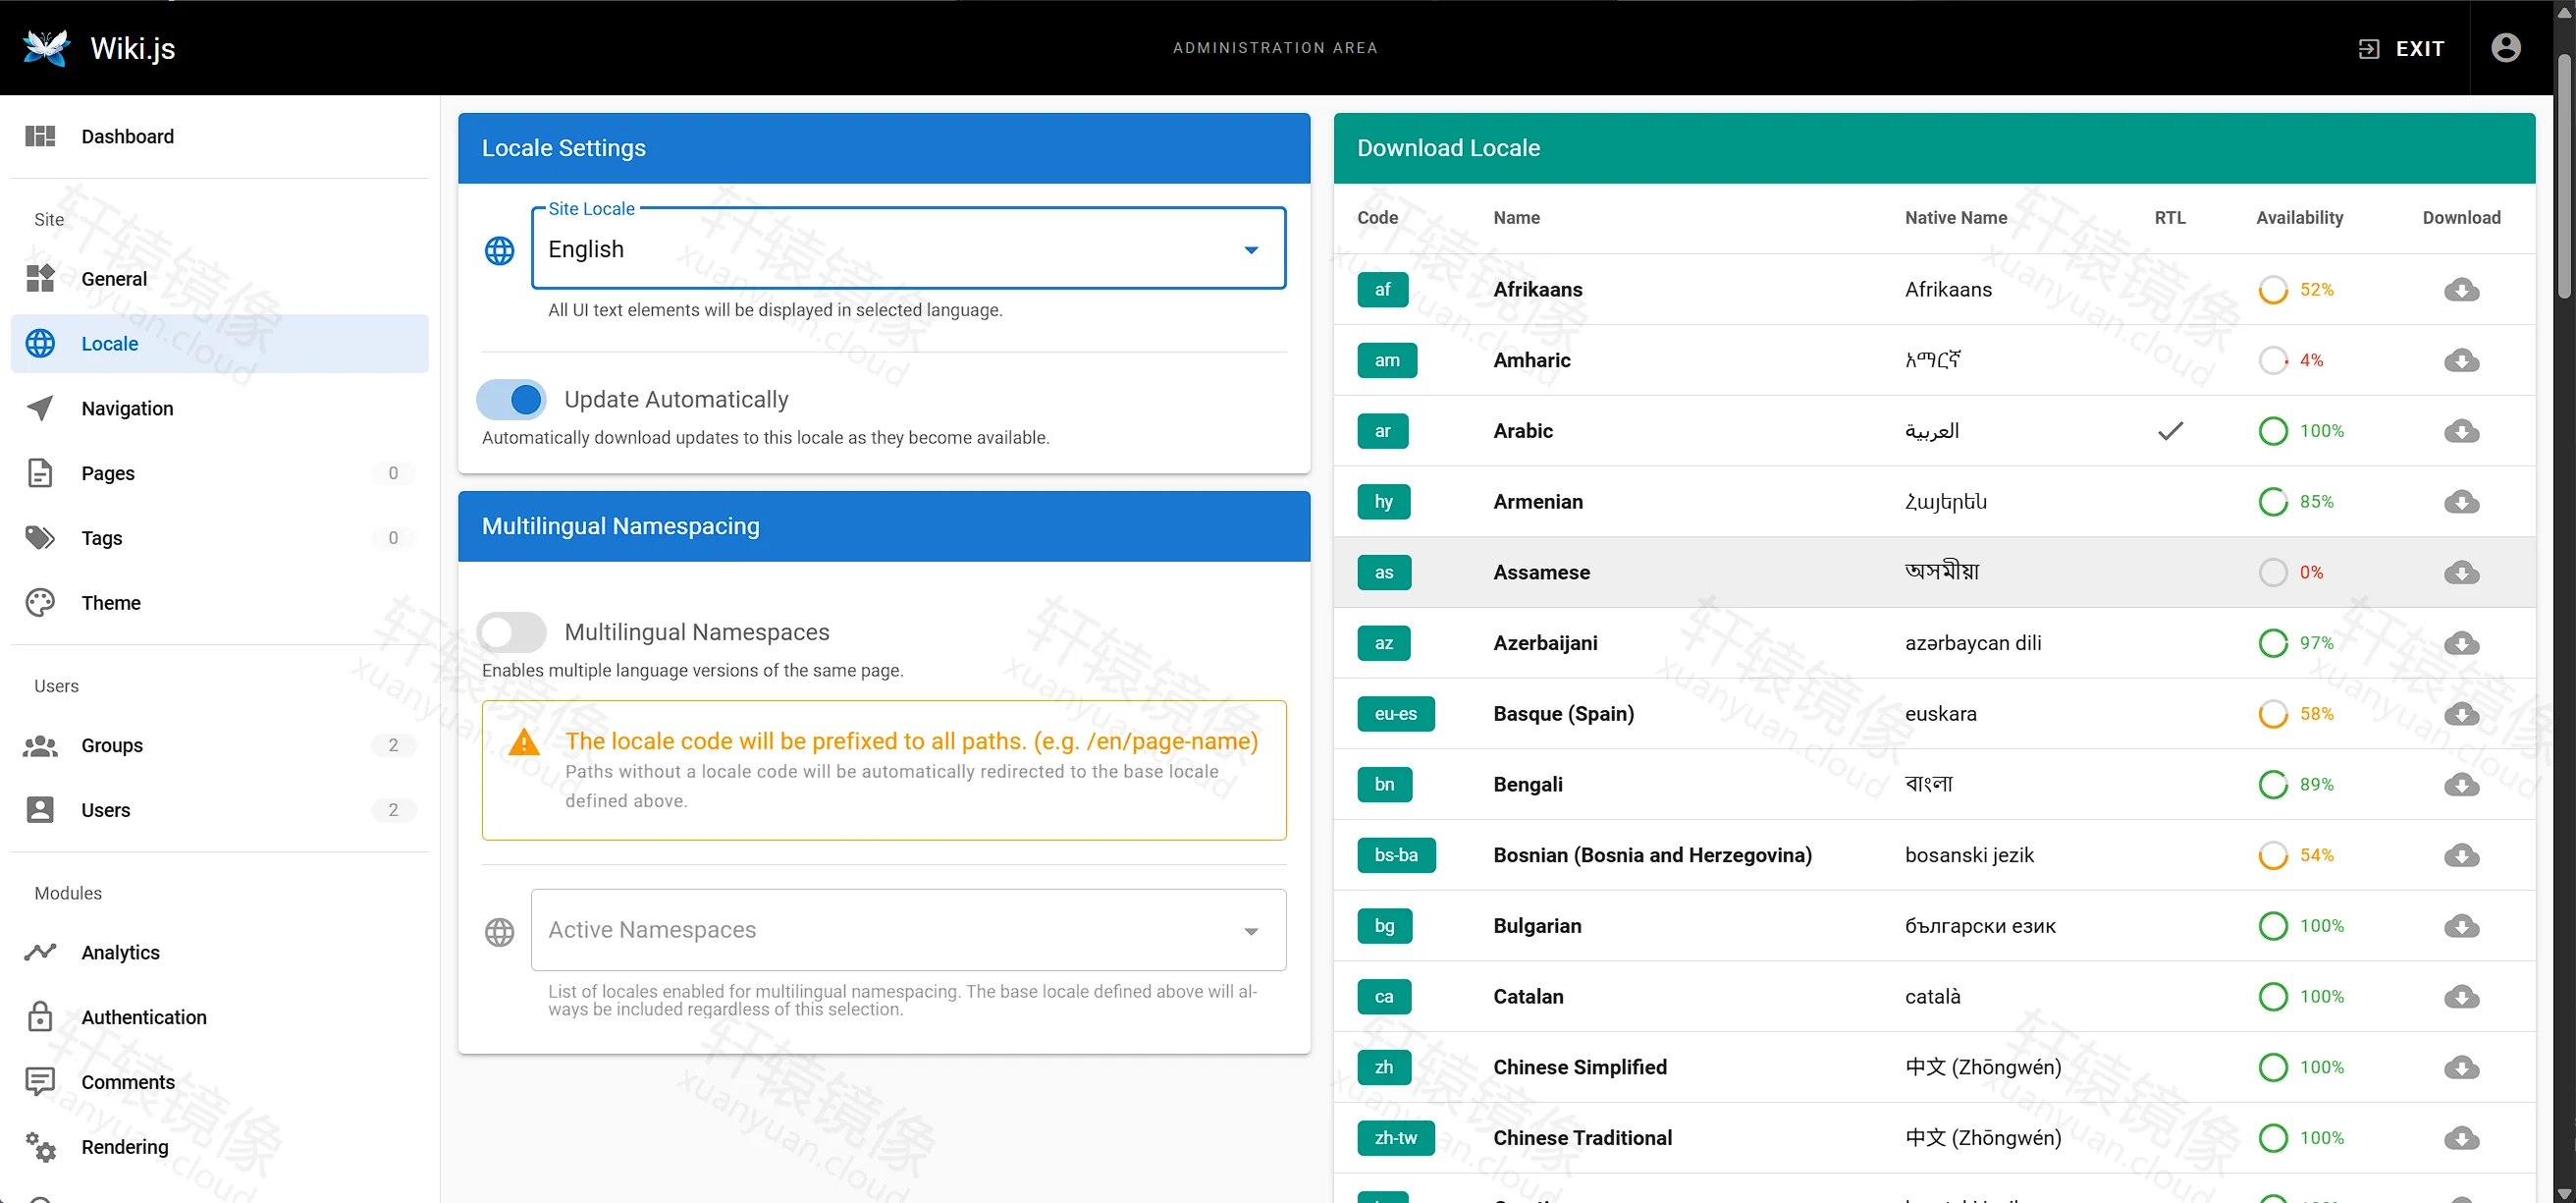Download the Bulgarian locale

tap(2461, 926)
